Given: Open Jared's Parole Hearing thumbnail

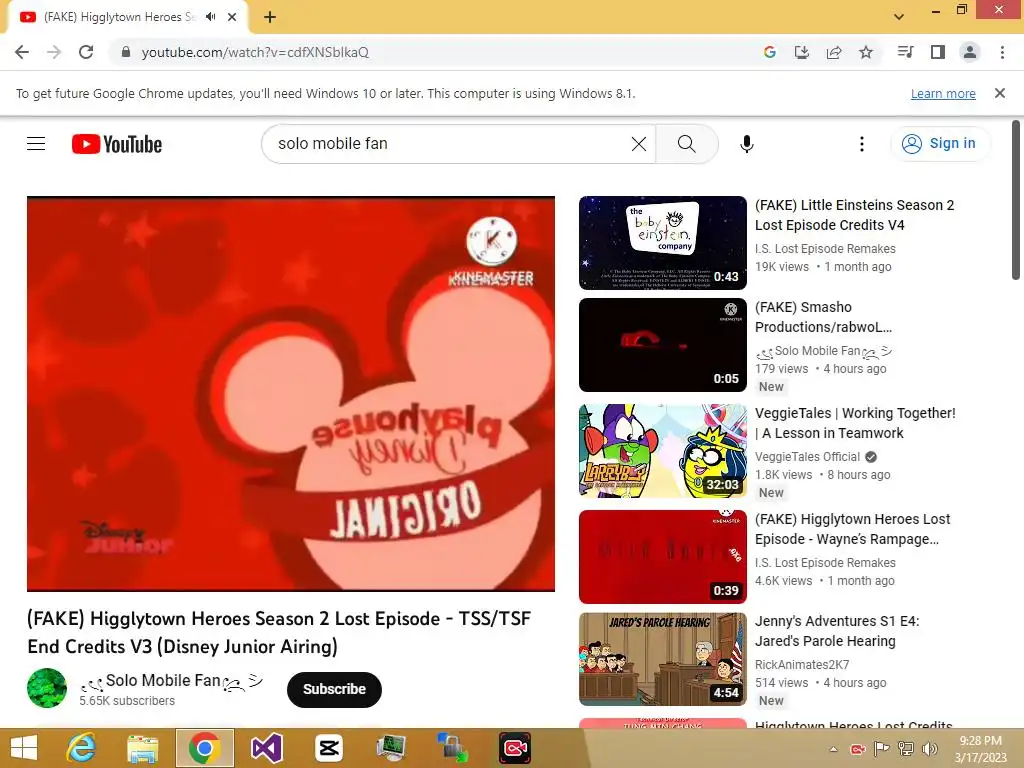Looking at the screenshot, I should (x=662, y=660).
